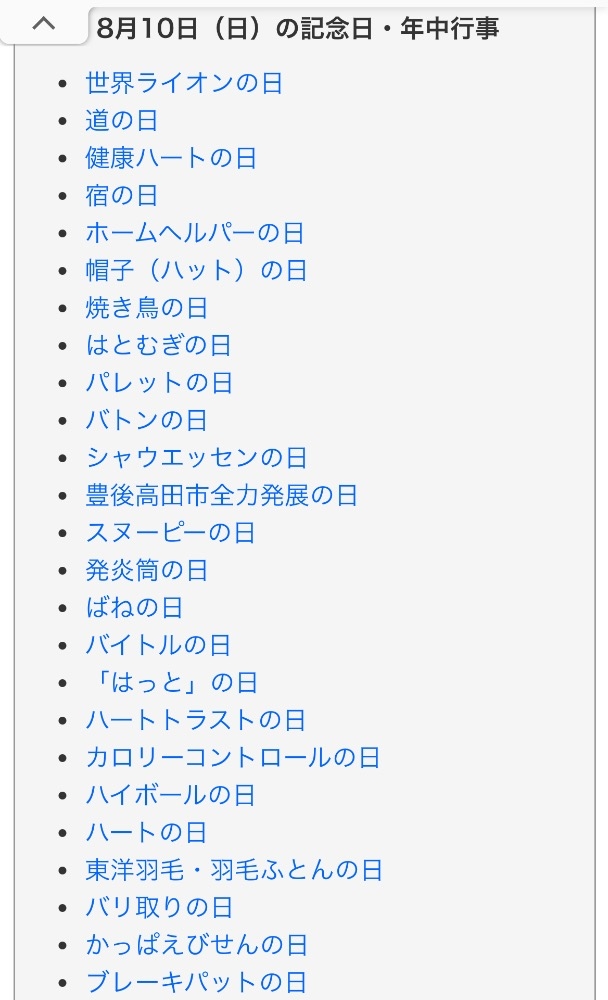Open the シャウエッセンの日 link
608x1000 pixels.
point(196,458)
